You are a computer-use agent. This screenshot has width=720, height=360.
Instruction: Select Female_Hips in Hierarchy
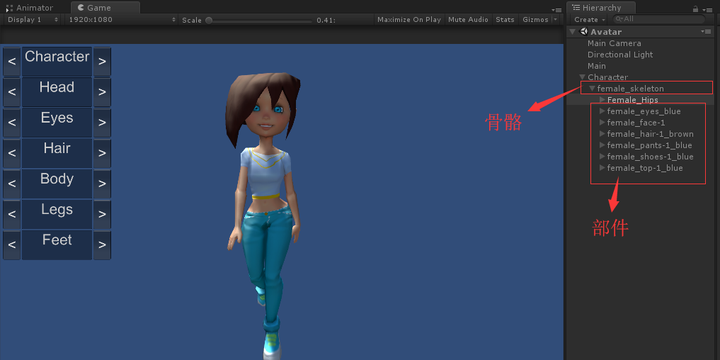point(632,100)
